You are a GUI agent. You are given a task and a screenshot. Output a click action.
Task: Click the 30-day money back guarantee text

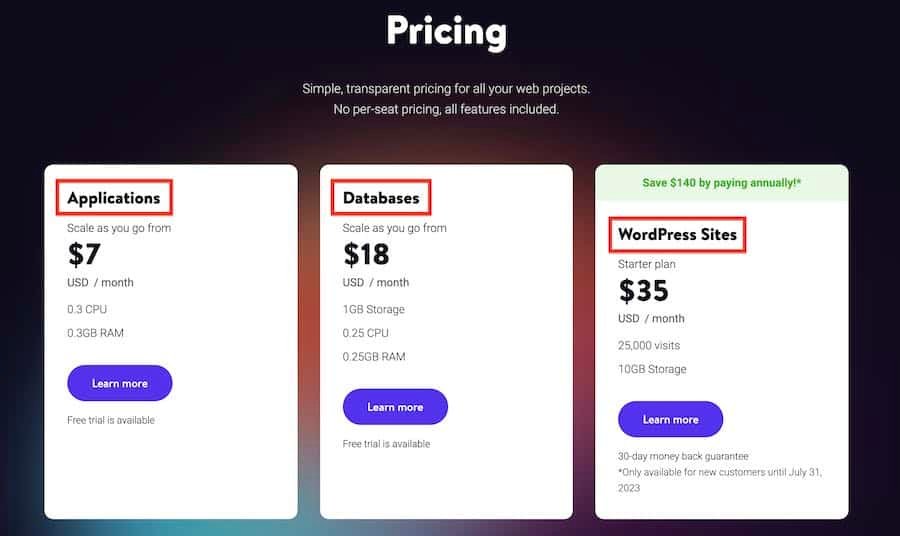click(683, 456)
